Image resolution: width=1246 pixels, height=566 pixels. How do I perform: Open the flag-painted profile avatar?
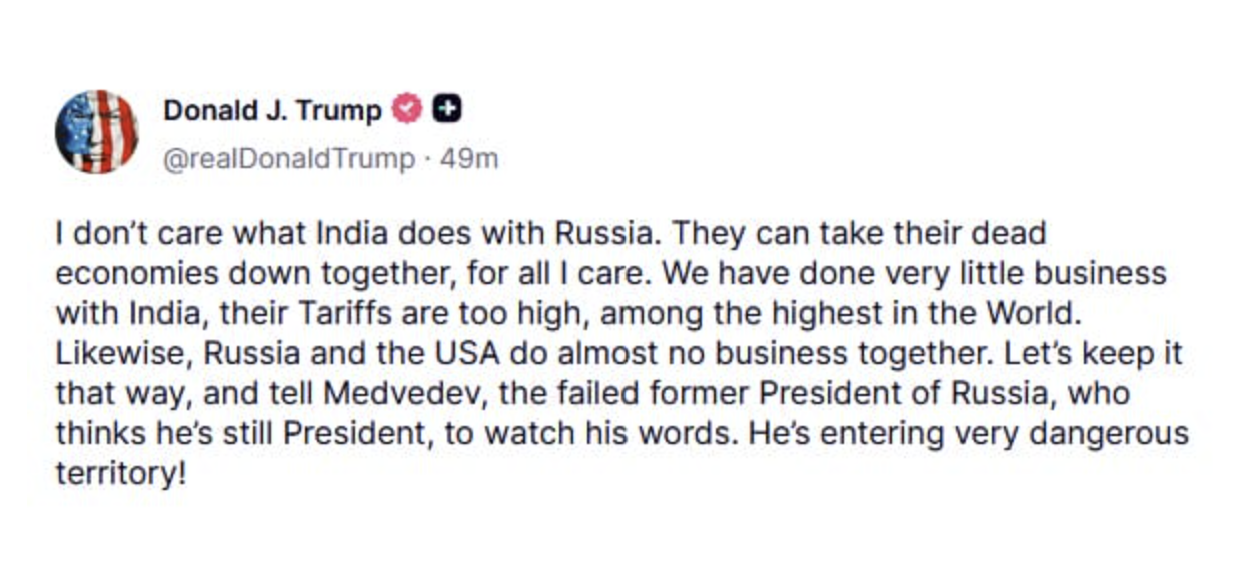96,132
